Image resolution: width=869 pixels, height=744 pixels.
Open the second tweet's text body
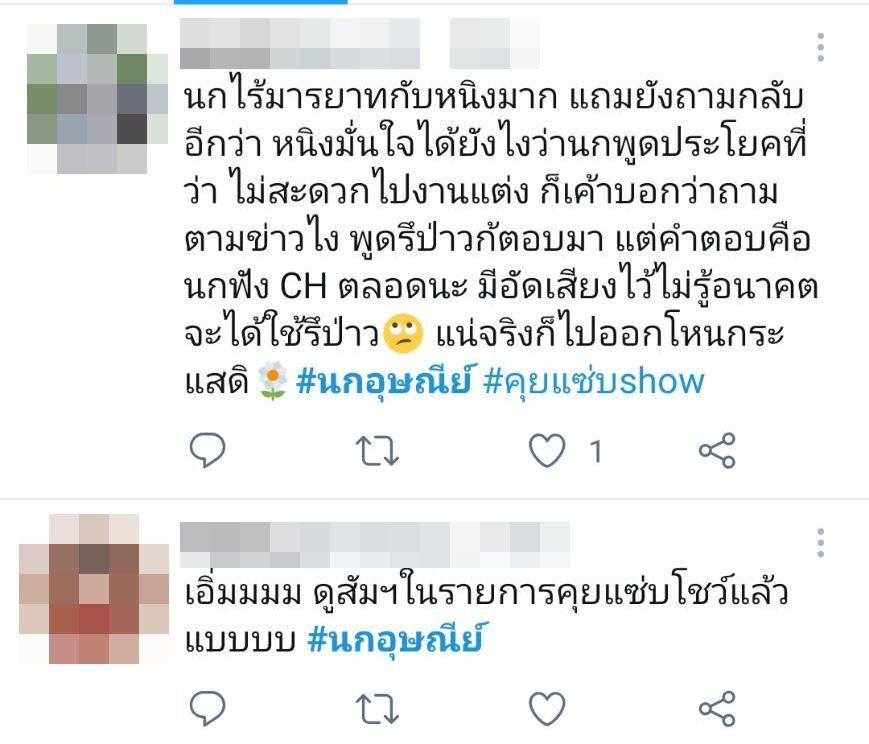(x=486, y=615)
